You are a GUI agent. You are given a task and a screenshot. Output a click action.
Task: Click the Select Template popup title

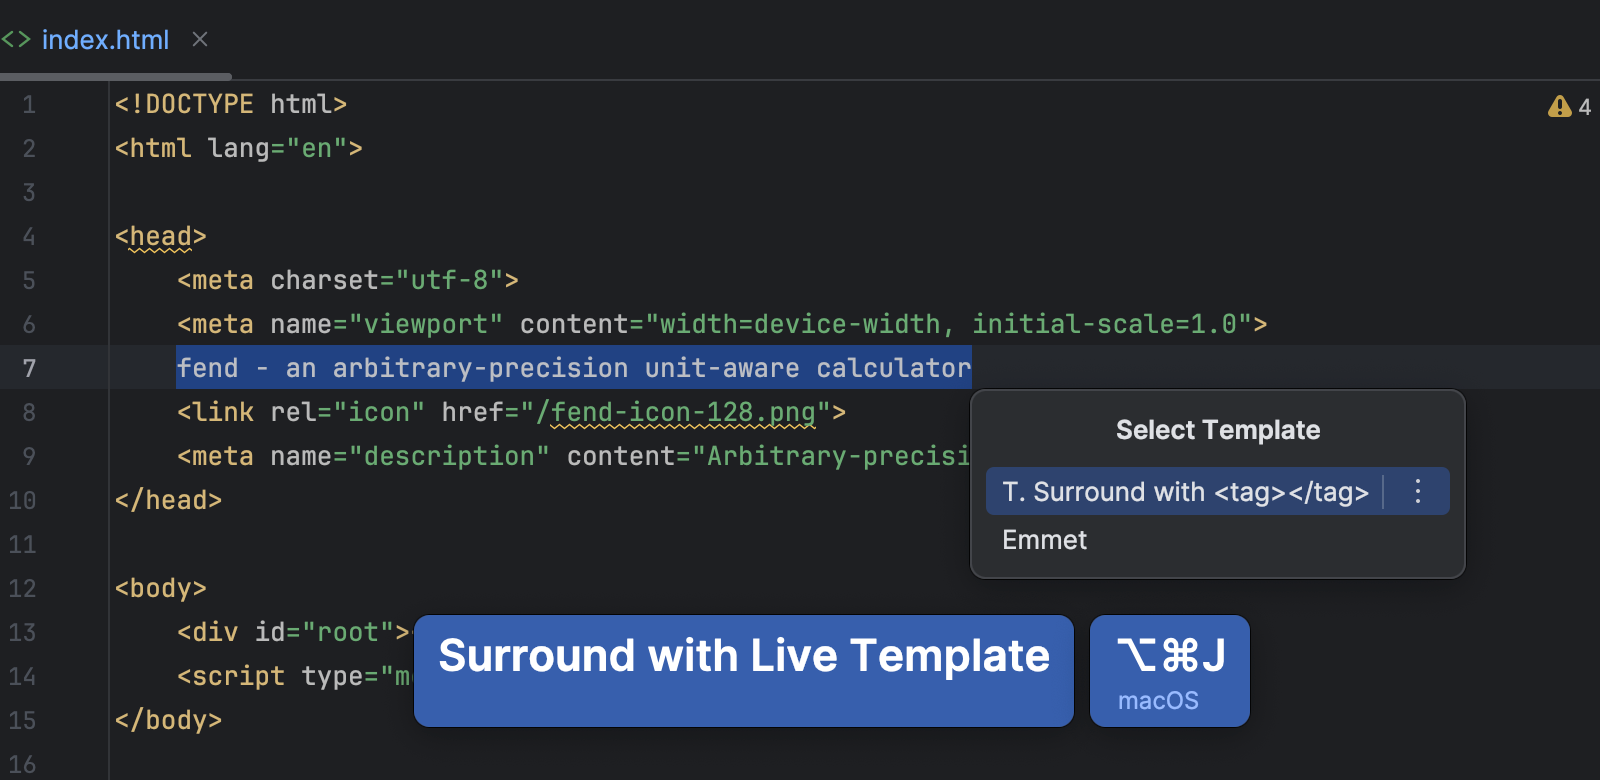click(x=1216, y=429)
